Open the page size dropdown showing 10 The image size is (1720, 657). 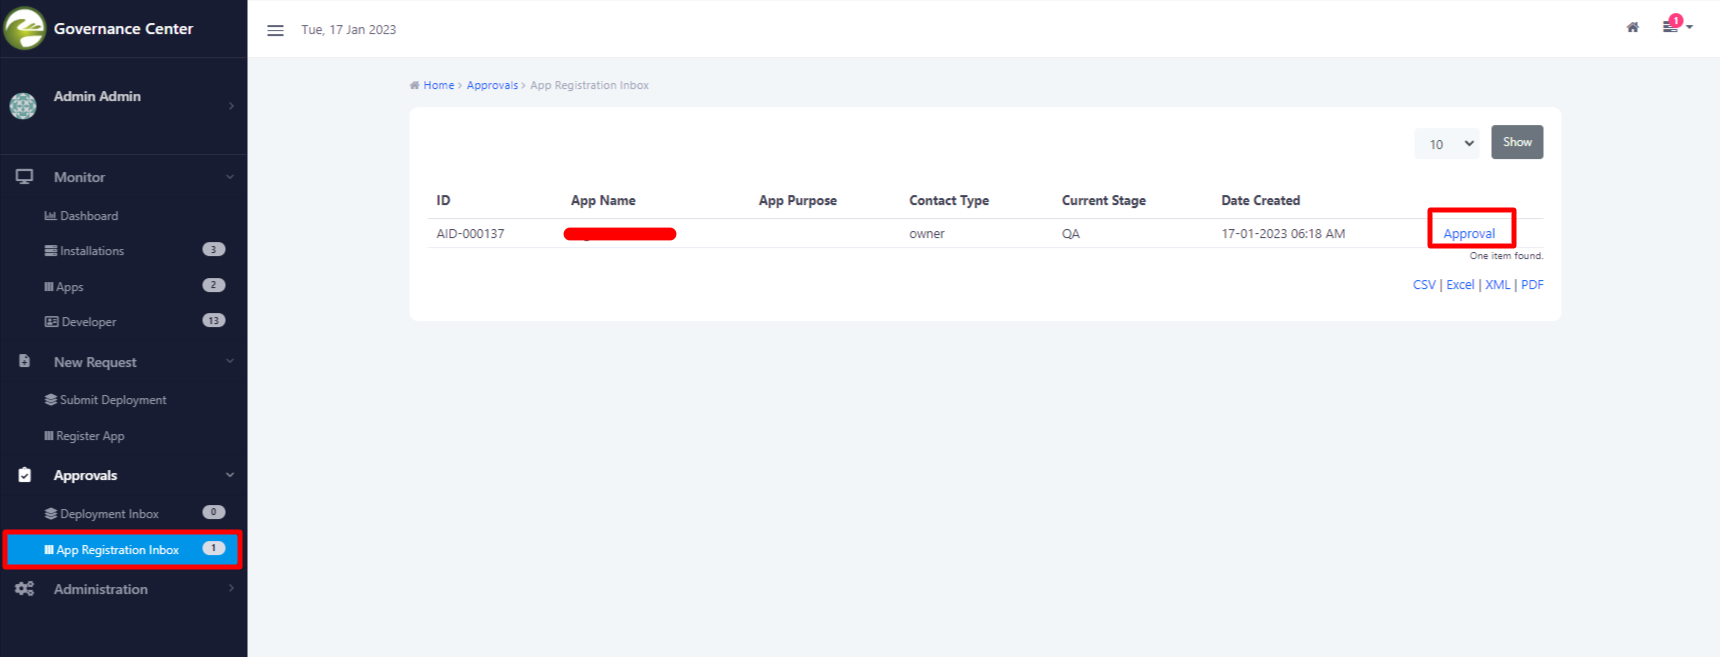(x=1447, y=144)
